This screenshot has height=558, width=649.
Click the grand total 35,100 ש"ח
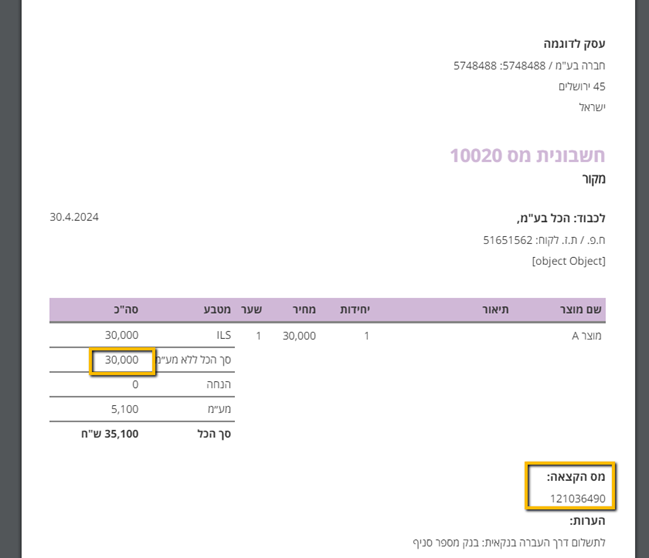coord(110,434)
